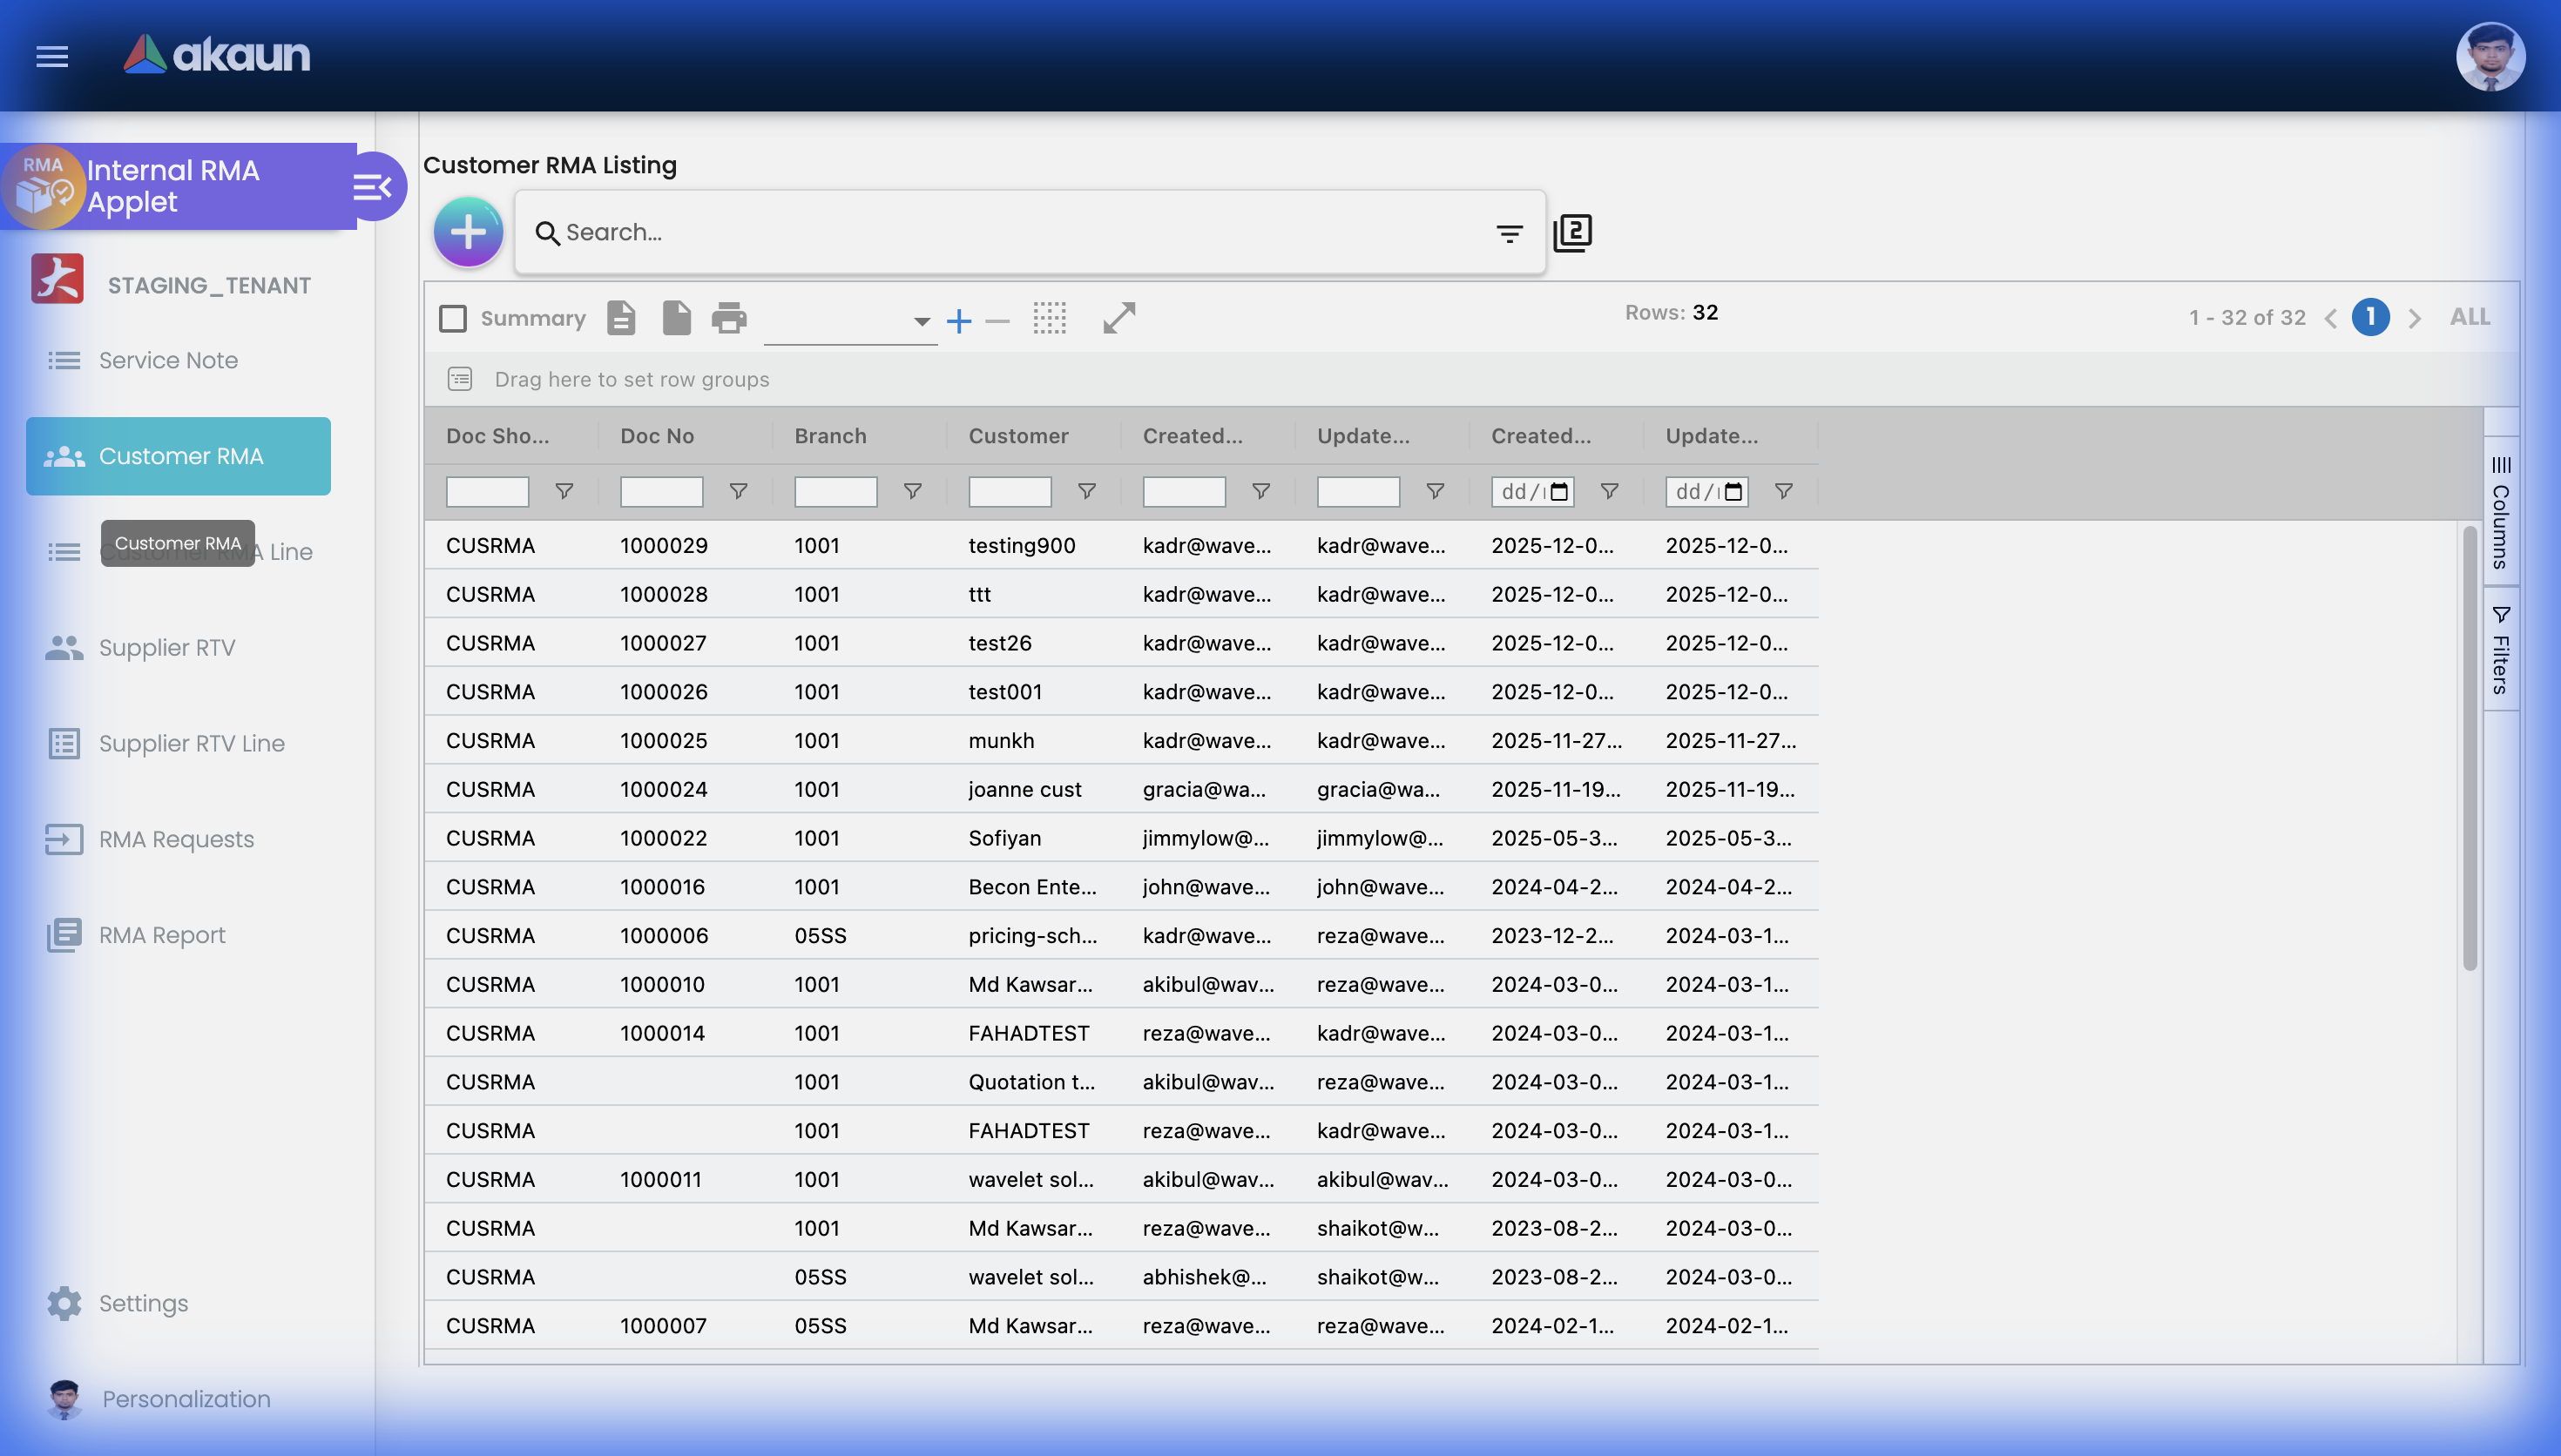Viewport: 2561px width, 1456px height.
Task: Open RMA Report from the sidebar
Action: point(163,935)
